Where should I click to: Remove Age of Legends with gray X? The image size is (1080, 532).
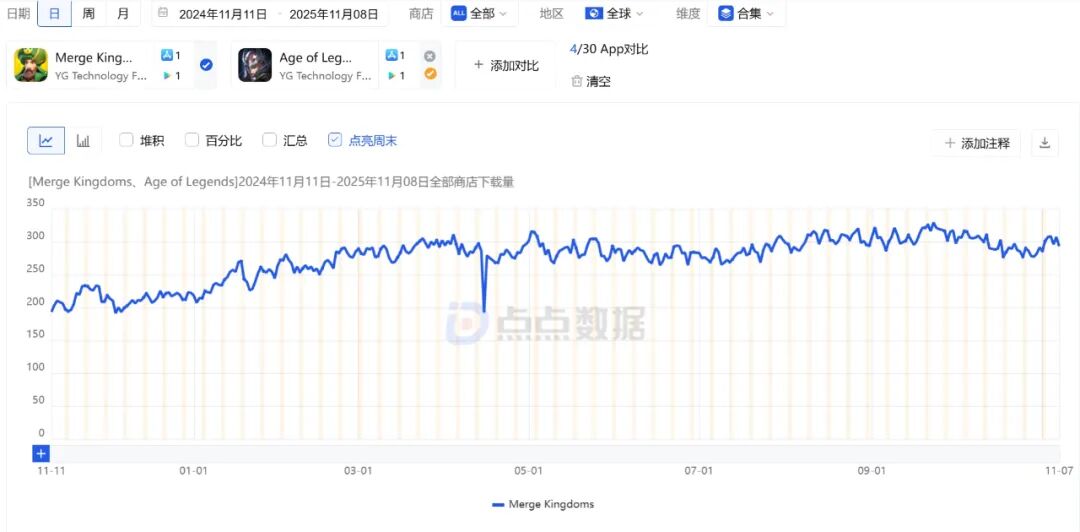430,56
